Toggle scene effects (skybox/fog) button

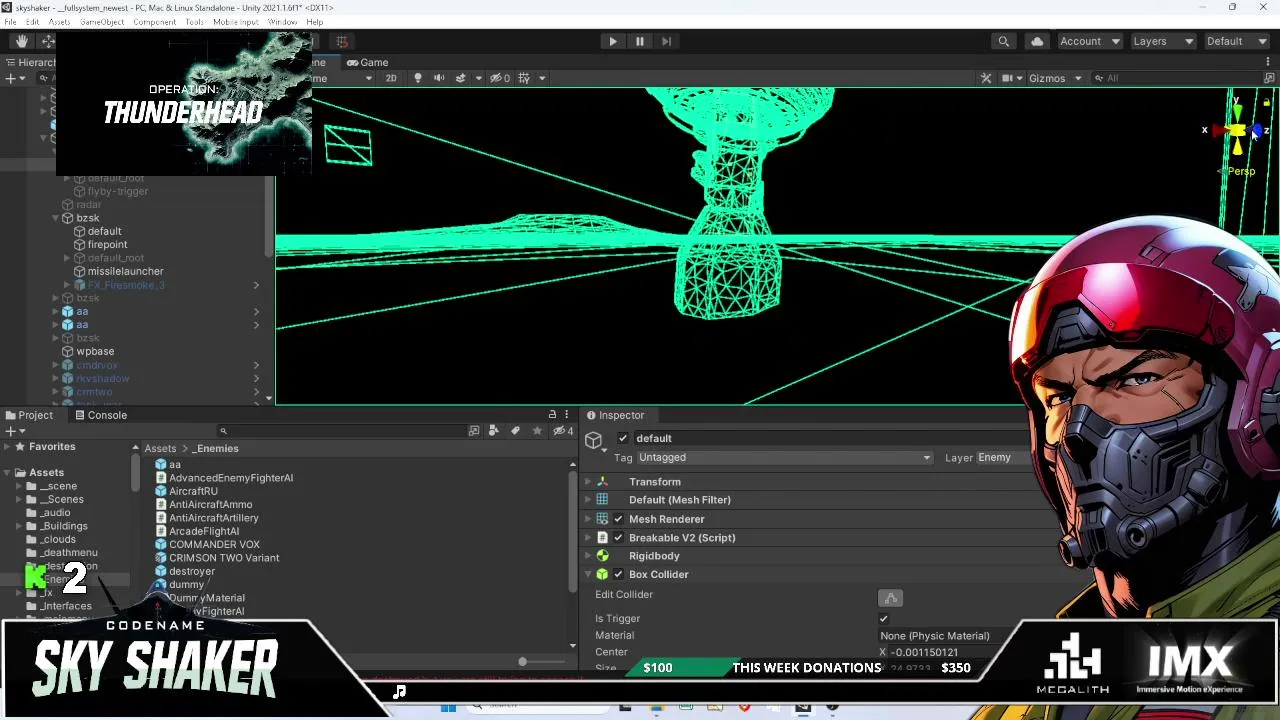click(461, 78)
